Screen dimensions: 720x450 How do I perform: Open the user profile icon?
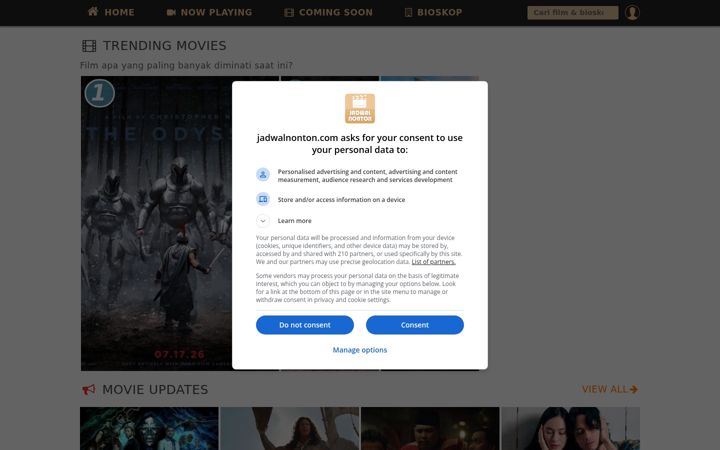[632, 12]
